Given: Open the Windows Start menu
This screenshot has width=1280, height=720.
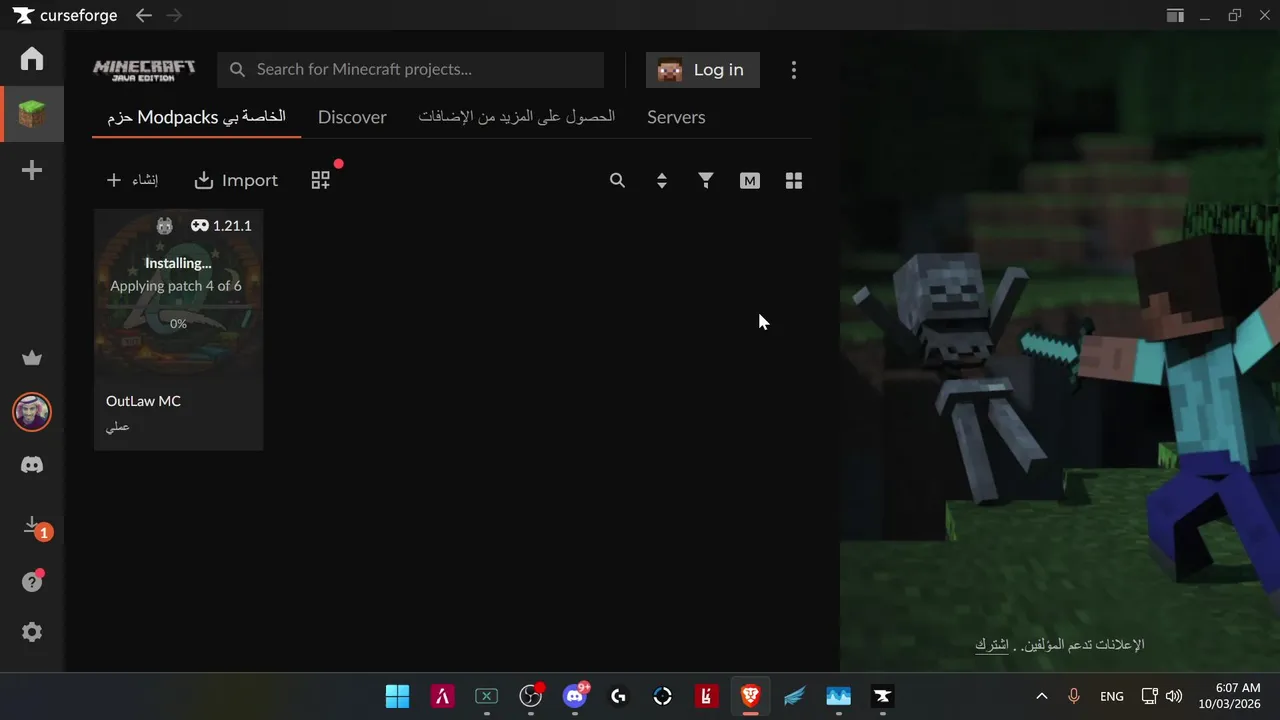Looking at the screenshot, I should 398,696.
